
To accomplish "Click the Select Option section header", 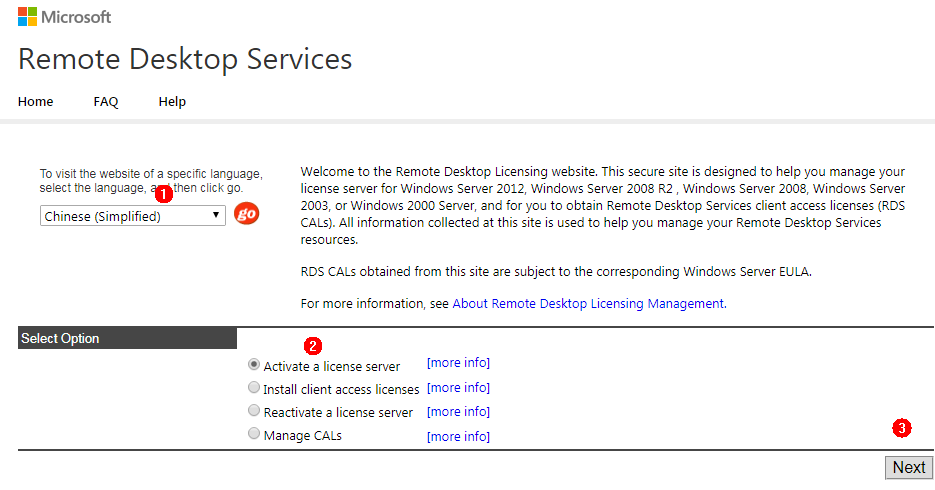I will click(x=127, y=338).
